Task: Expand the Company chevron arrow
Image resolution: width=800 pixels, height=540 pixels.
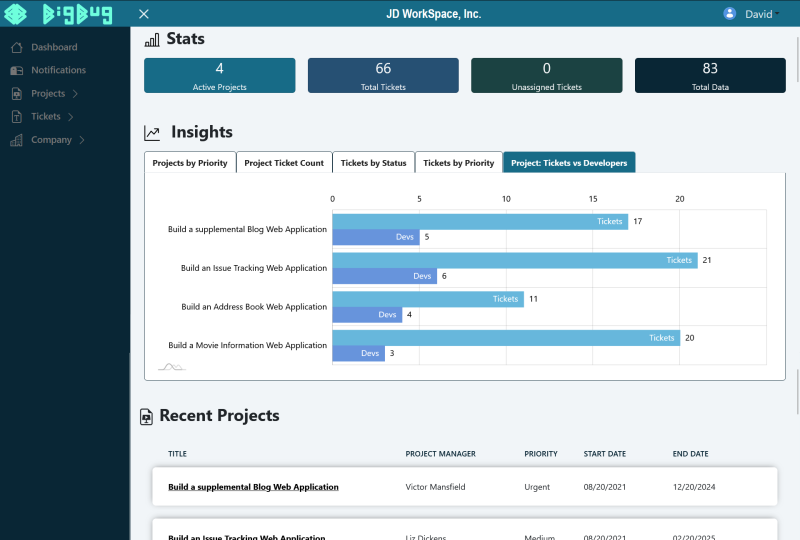Action: point(82,140)
